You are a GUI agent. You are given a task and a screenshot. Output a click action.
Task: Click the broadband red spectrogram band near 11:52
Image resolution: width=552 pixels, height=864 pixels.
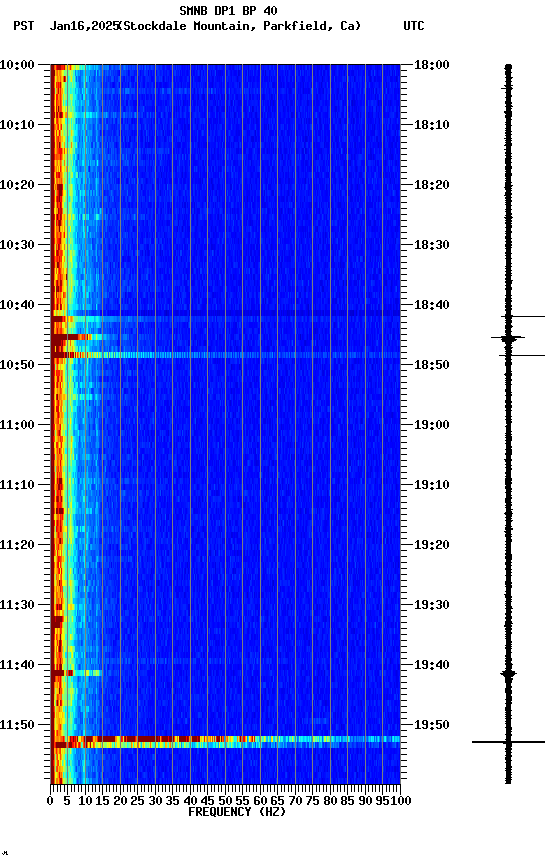tap(225, 739)
